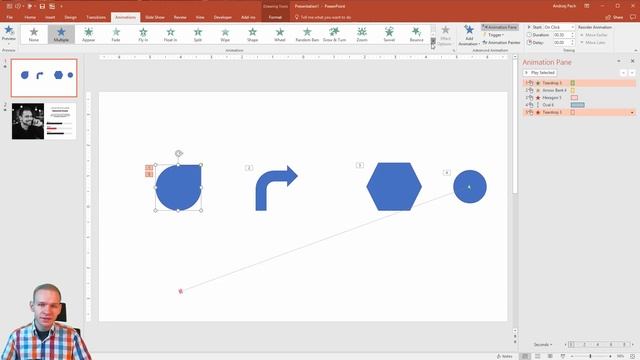Apply the Wheel animation

click(280, 34)
